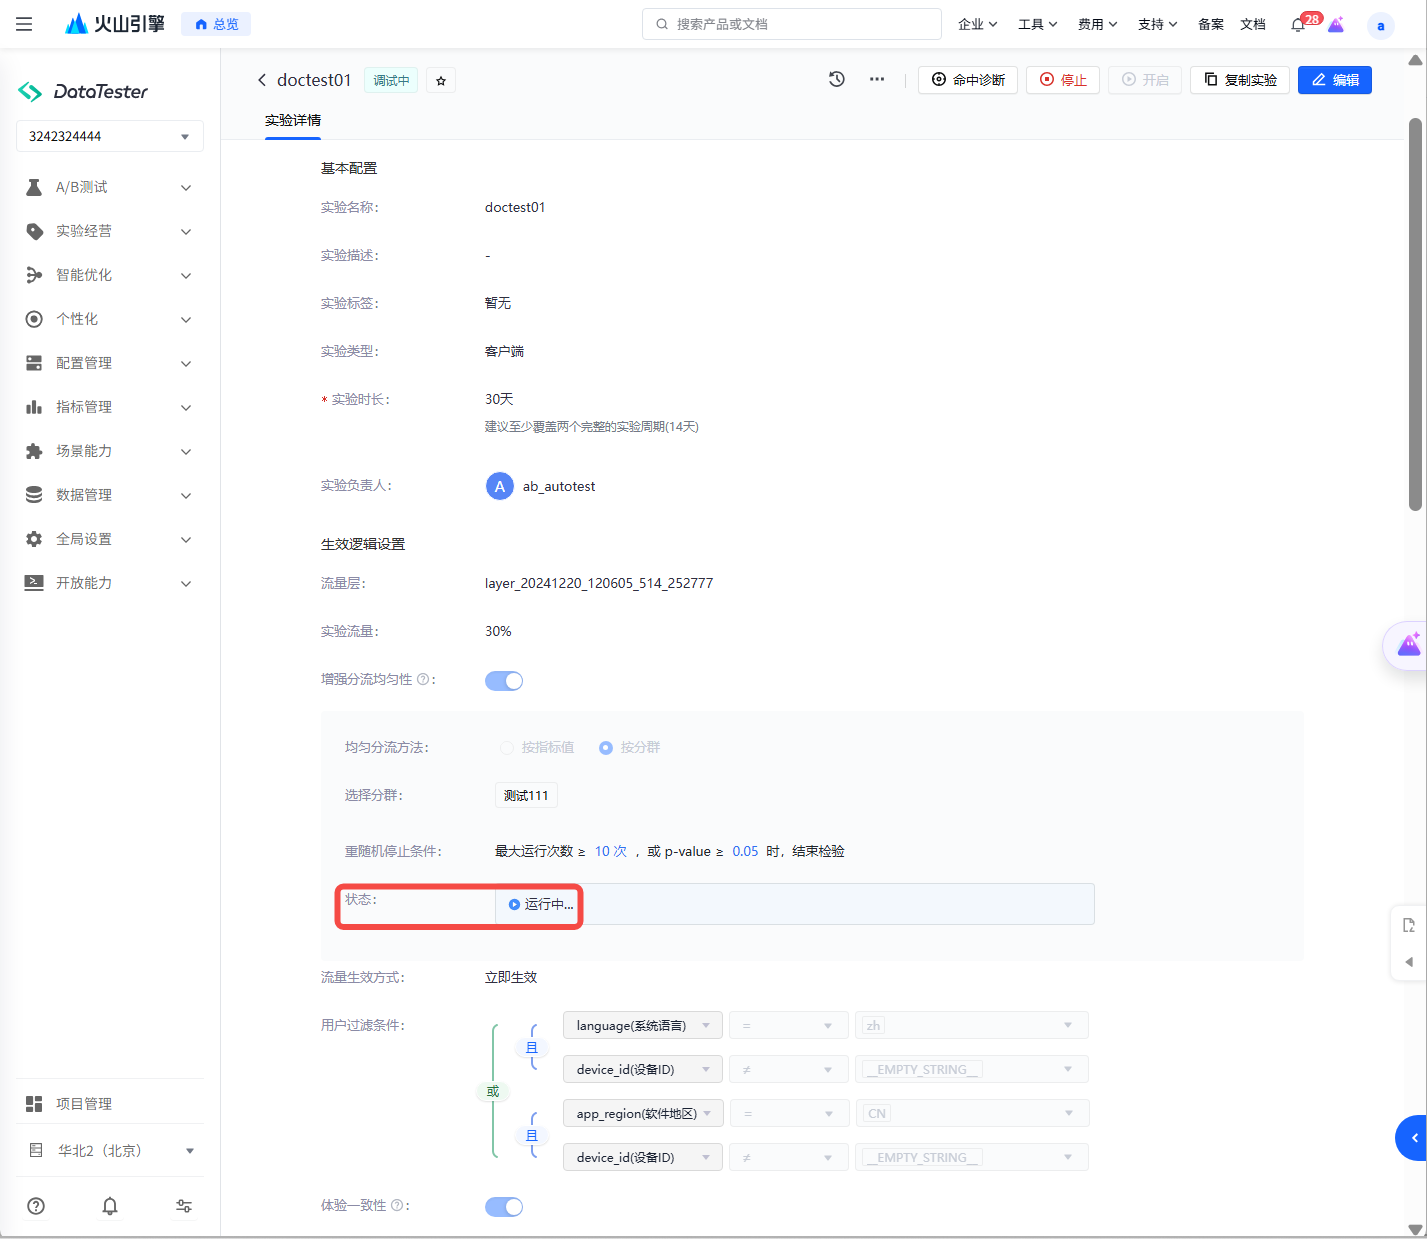Viewport: 1427px width, 1239px height.
Task: Click the search products or docs field
Action: tap(792, 24)
